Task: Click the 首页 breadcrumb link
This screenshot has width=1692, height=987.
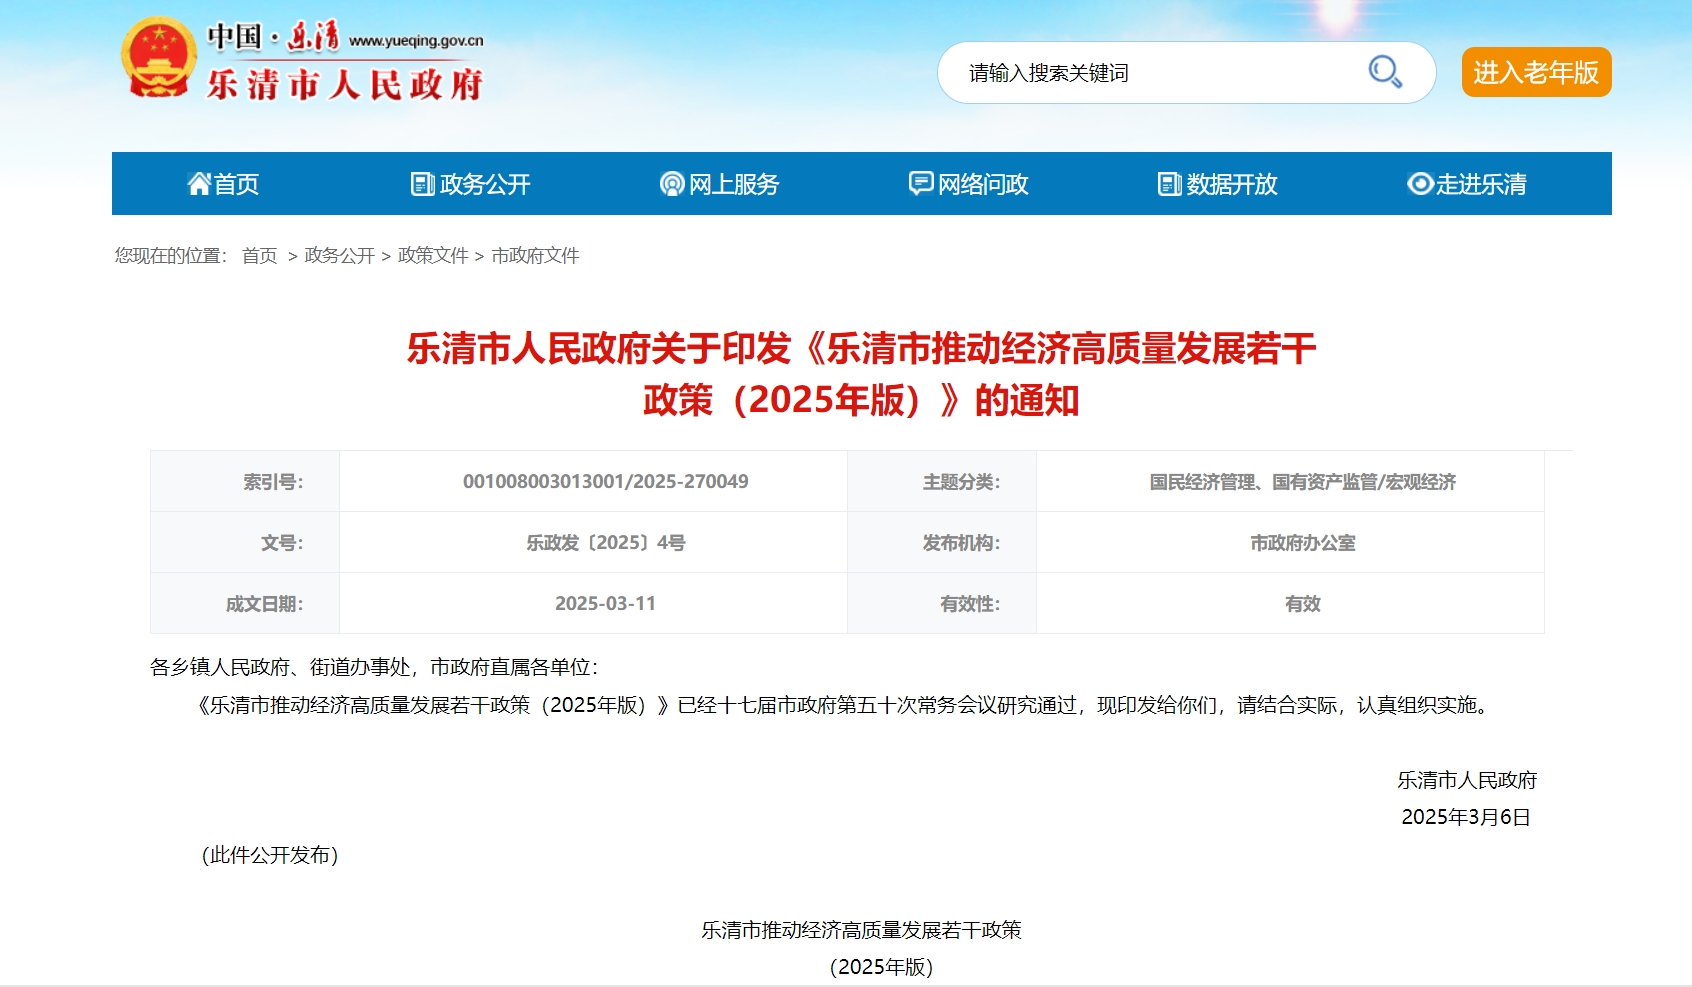Action: click(259, 256)
